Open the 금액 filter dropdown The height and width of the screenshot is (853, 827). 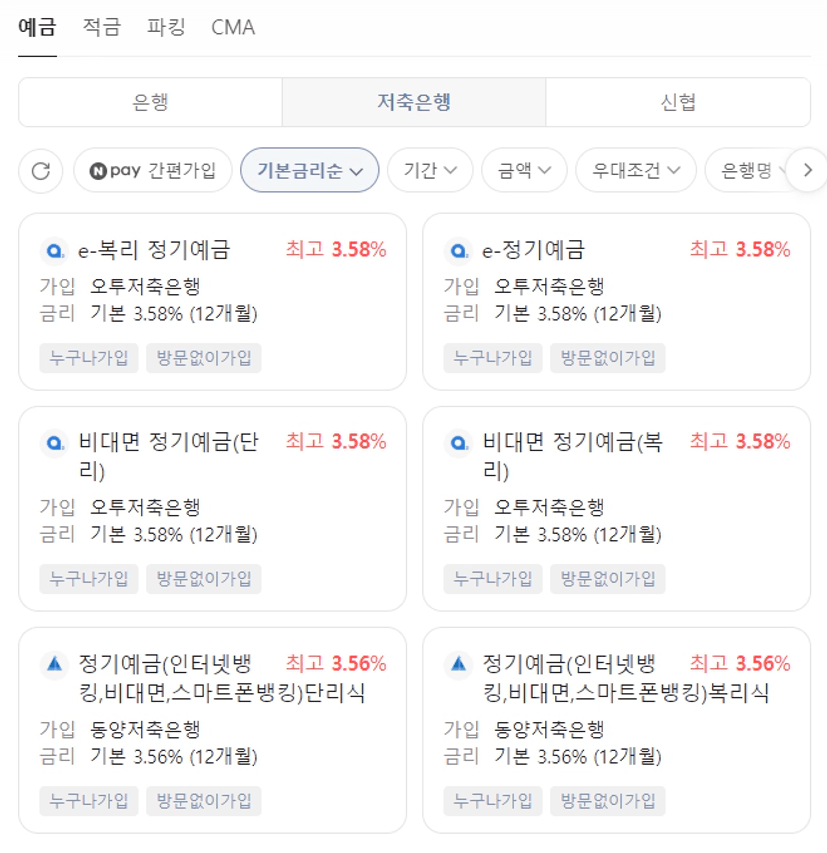[x=524, y=170]
